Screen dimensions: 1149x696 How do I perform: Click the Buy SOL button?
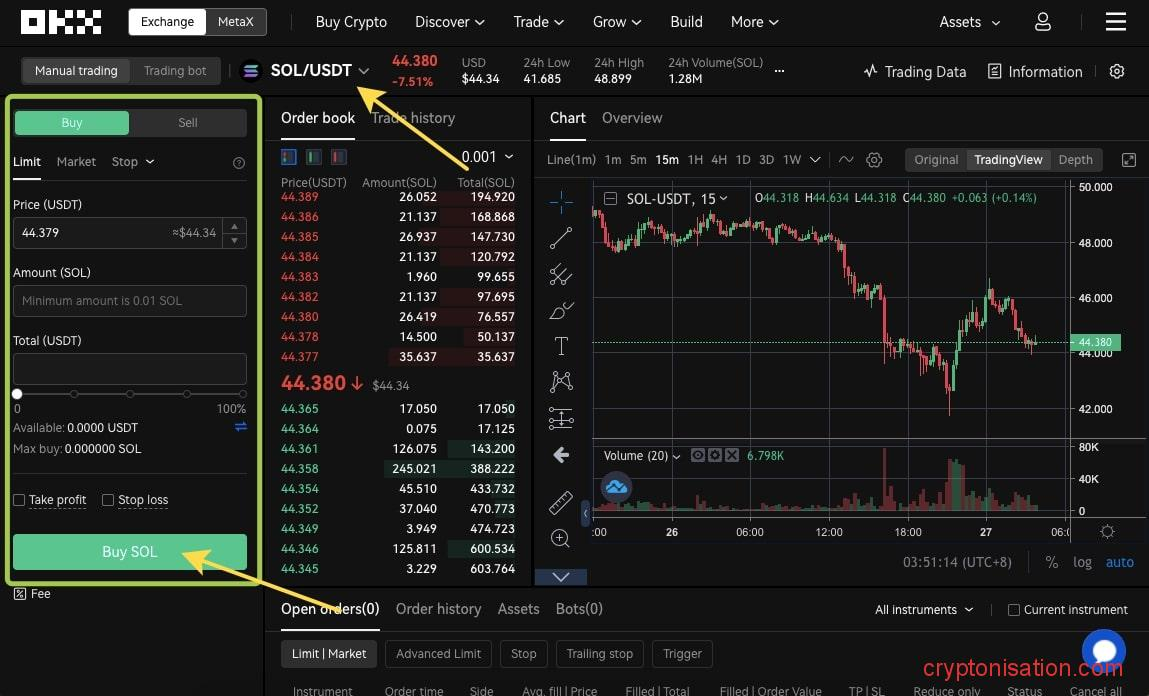click(130, 552)
